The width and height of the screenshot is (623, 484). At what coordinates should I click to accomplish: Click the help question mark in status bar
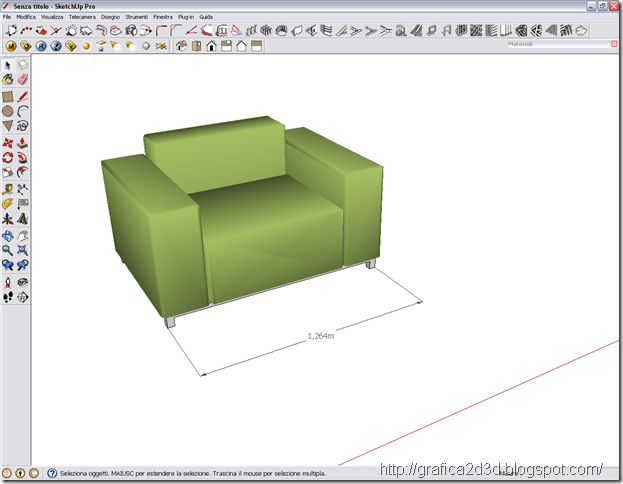52,473
